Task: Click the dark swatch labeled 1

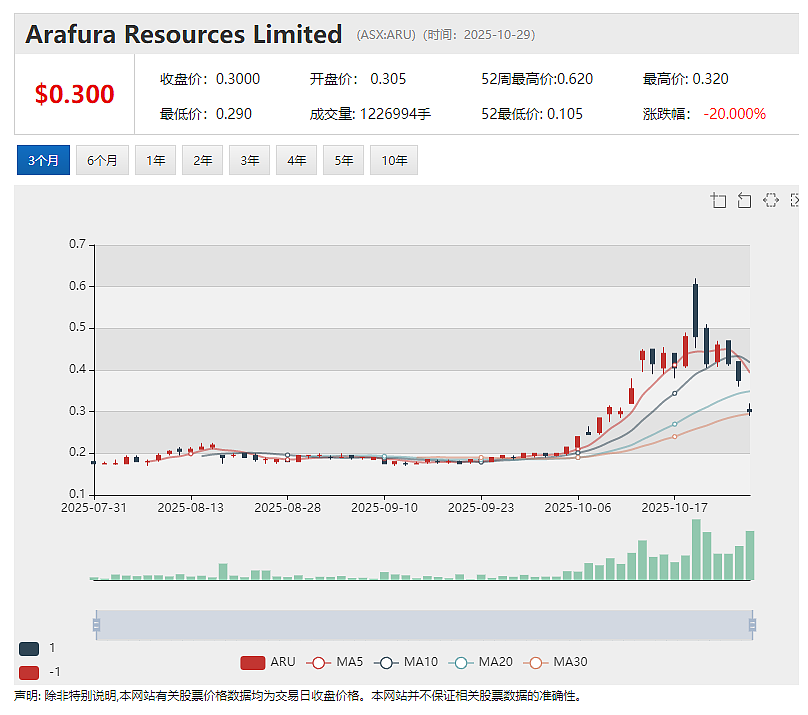Action: (x=29, y=649)
